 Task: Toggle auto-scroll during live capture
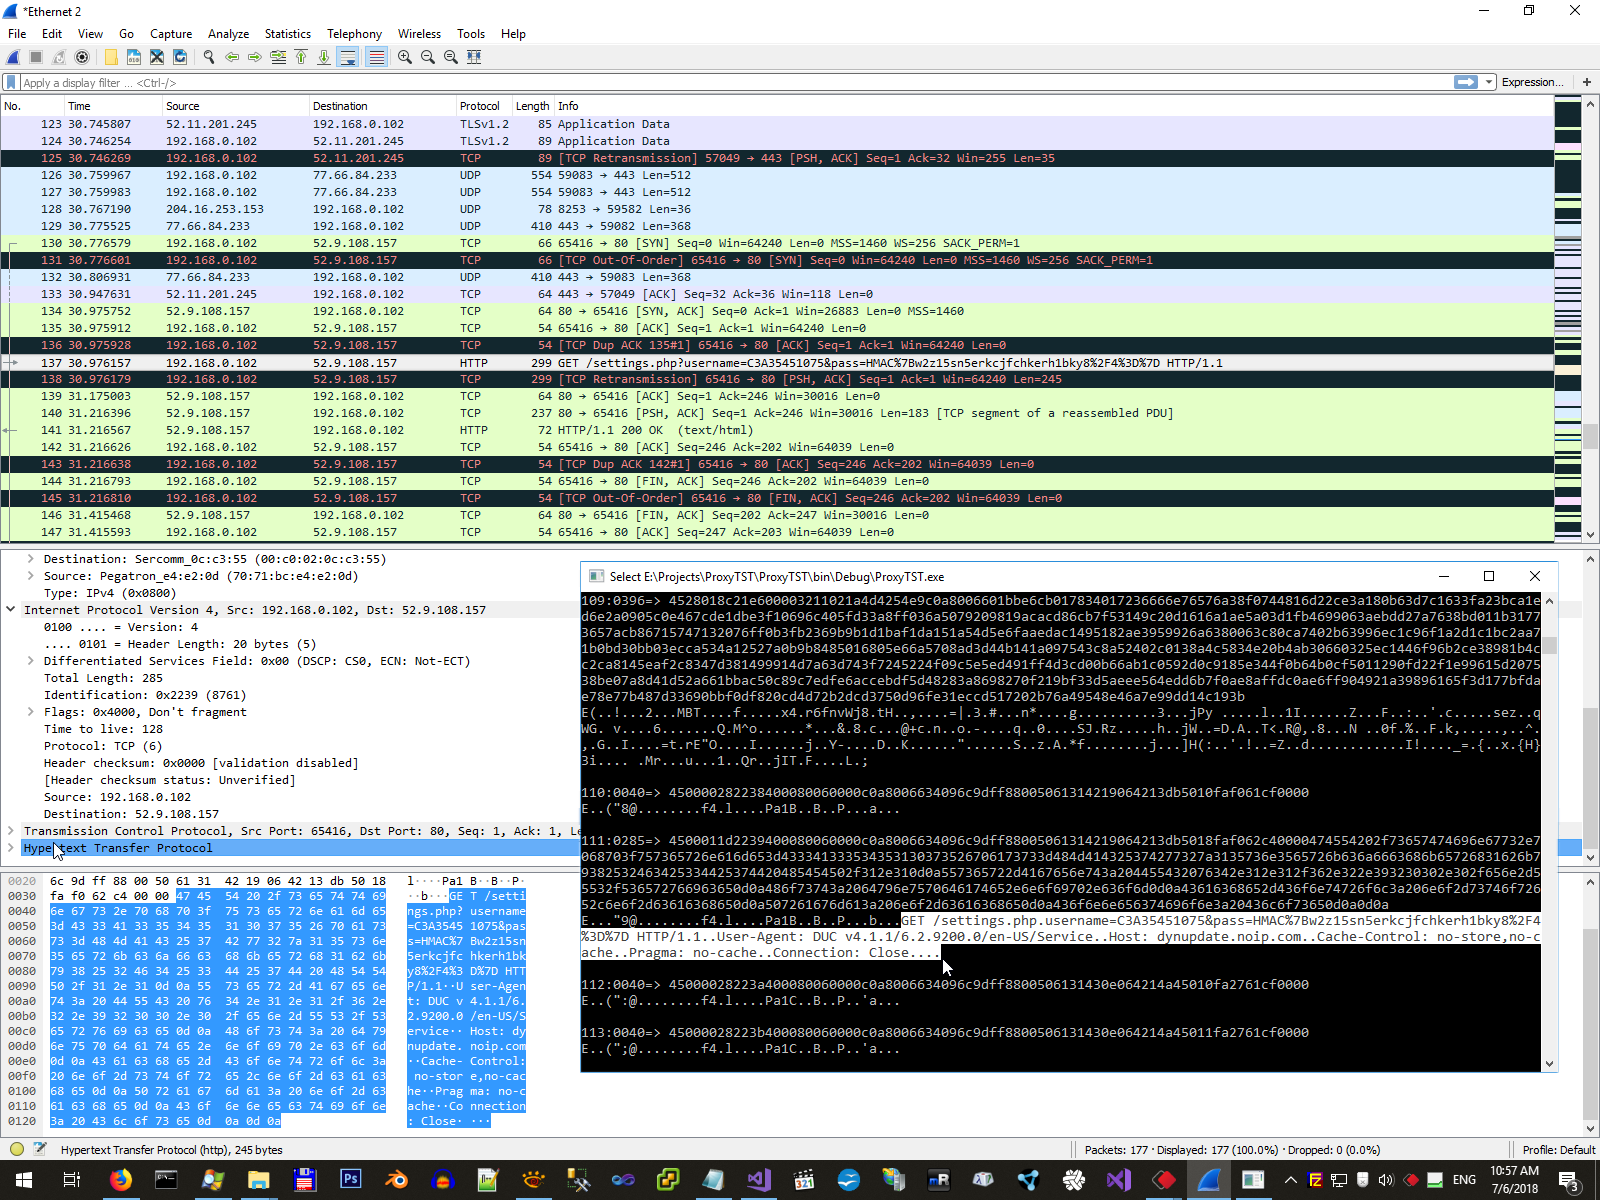tap(348, 57)
